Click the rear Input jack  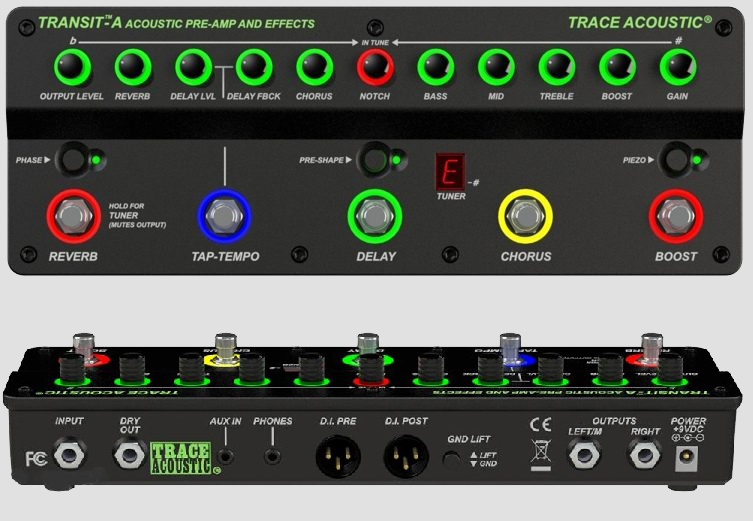pyautogui.click(x=69, y=457)
